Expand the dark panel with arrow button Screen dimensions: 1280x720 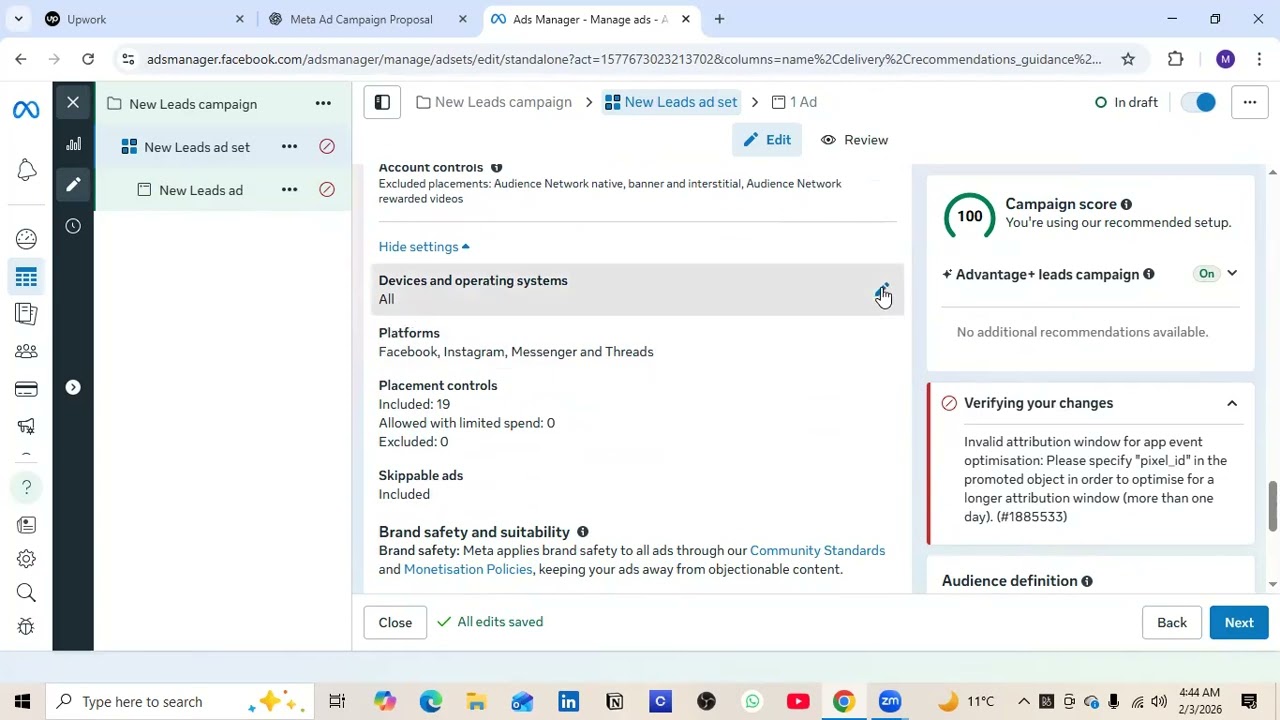coord(73,387)
